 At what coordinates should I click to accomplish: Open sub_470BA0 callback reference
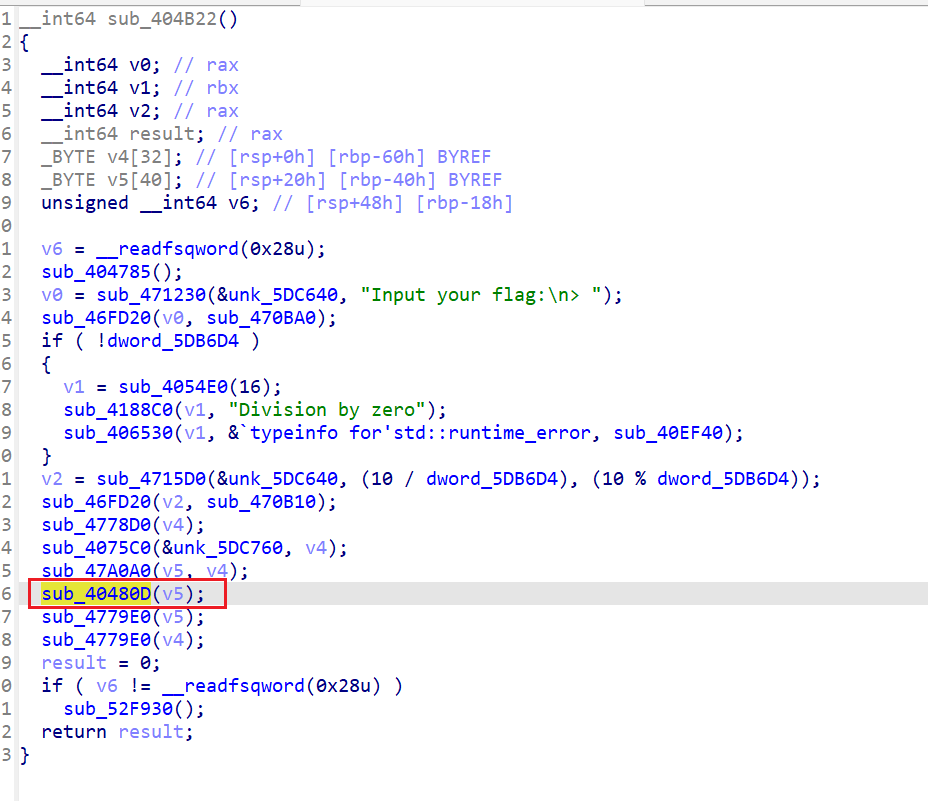point(261,318)
